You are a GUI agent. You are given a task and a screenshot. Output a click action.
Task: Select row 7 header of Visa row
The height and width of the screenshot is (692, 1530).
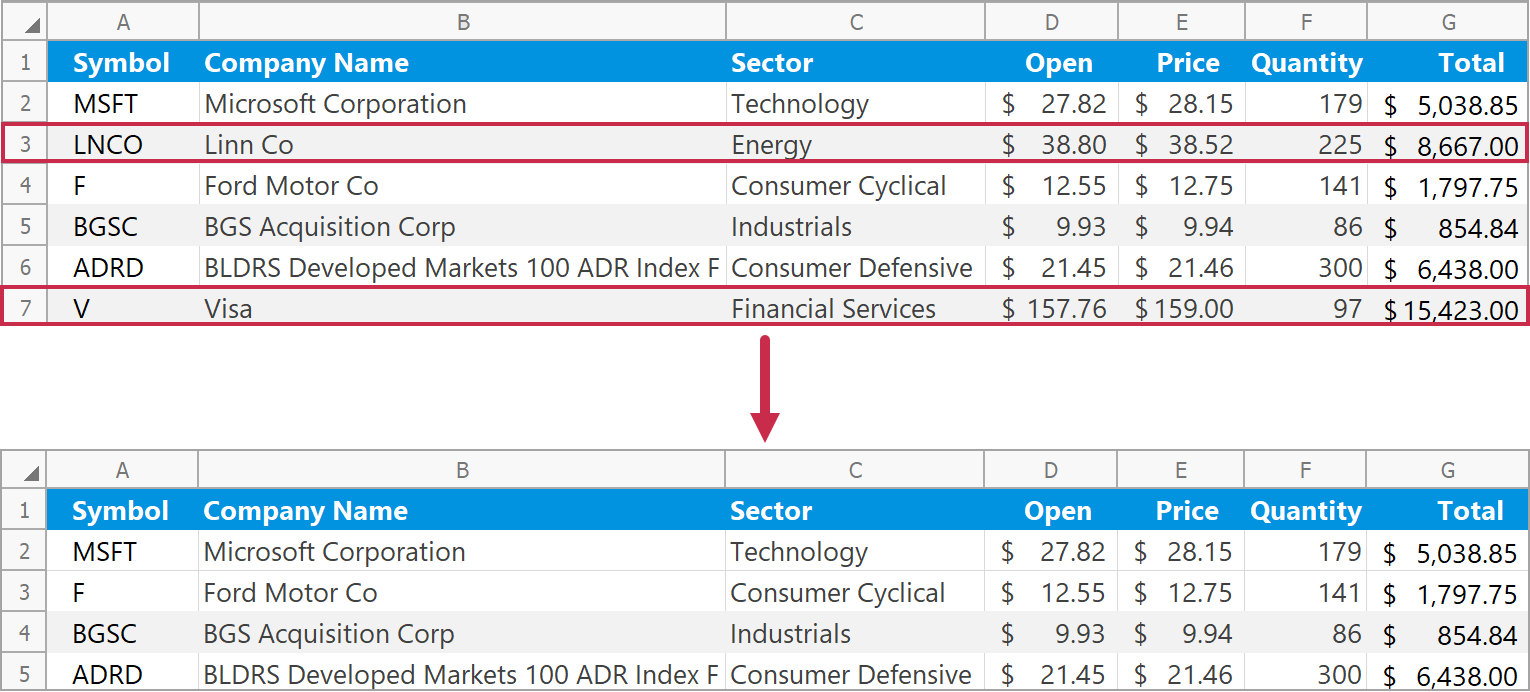(25, 309)
